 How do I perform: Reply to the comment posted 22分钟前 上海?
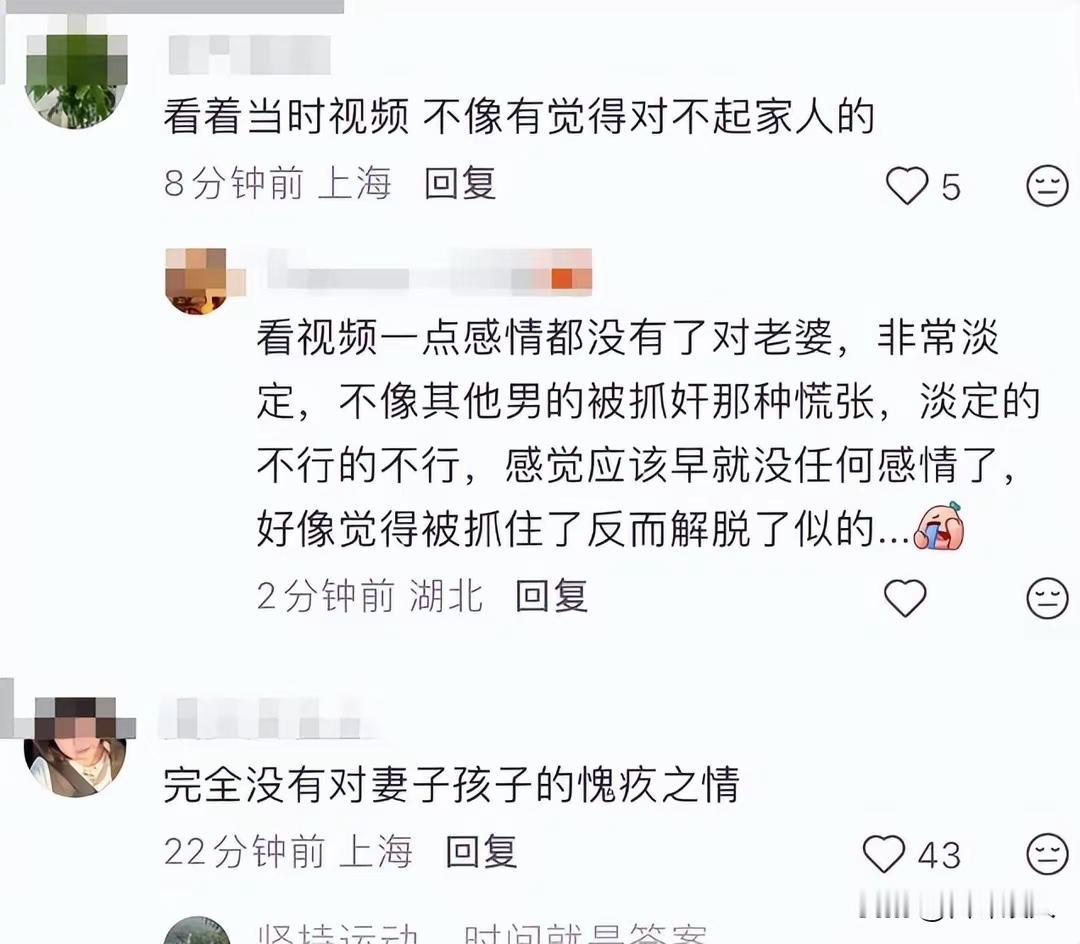tap(481, 852)
